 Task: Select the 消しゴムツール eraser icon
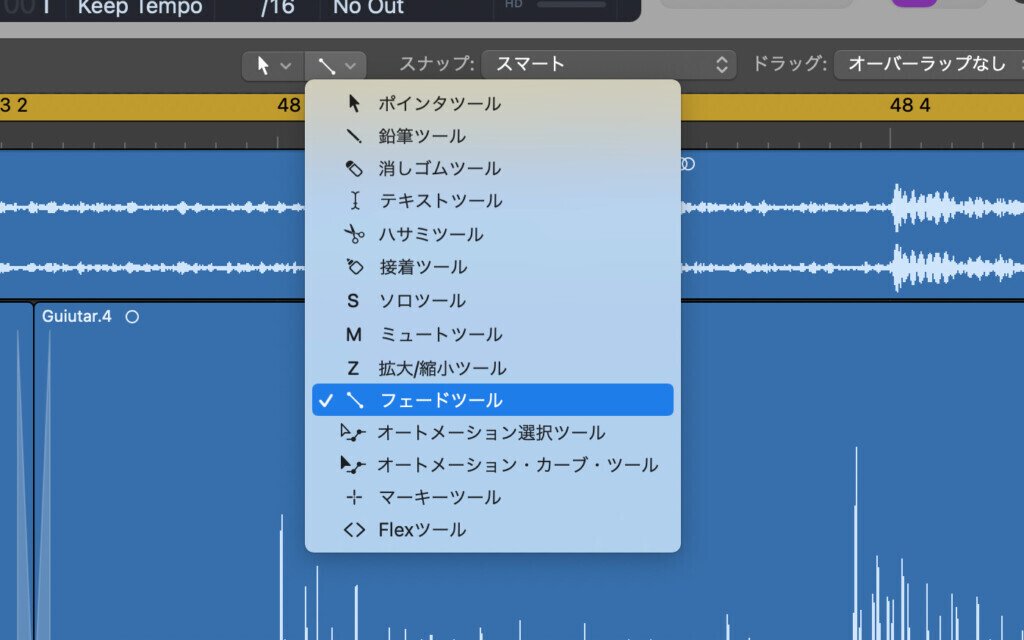(354, 168)
